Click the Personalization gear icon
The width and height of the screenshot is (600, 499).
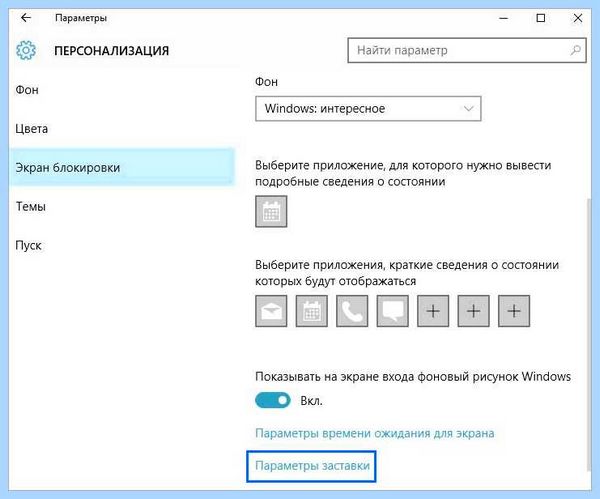pos(26,50)
